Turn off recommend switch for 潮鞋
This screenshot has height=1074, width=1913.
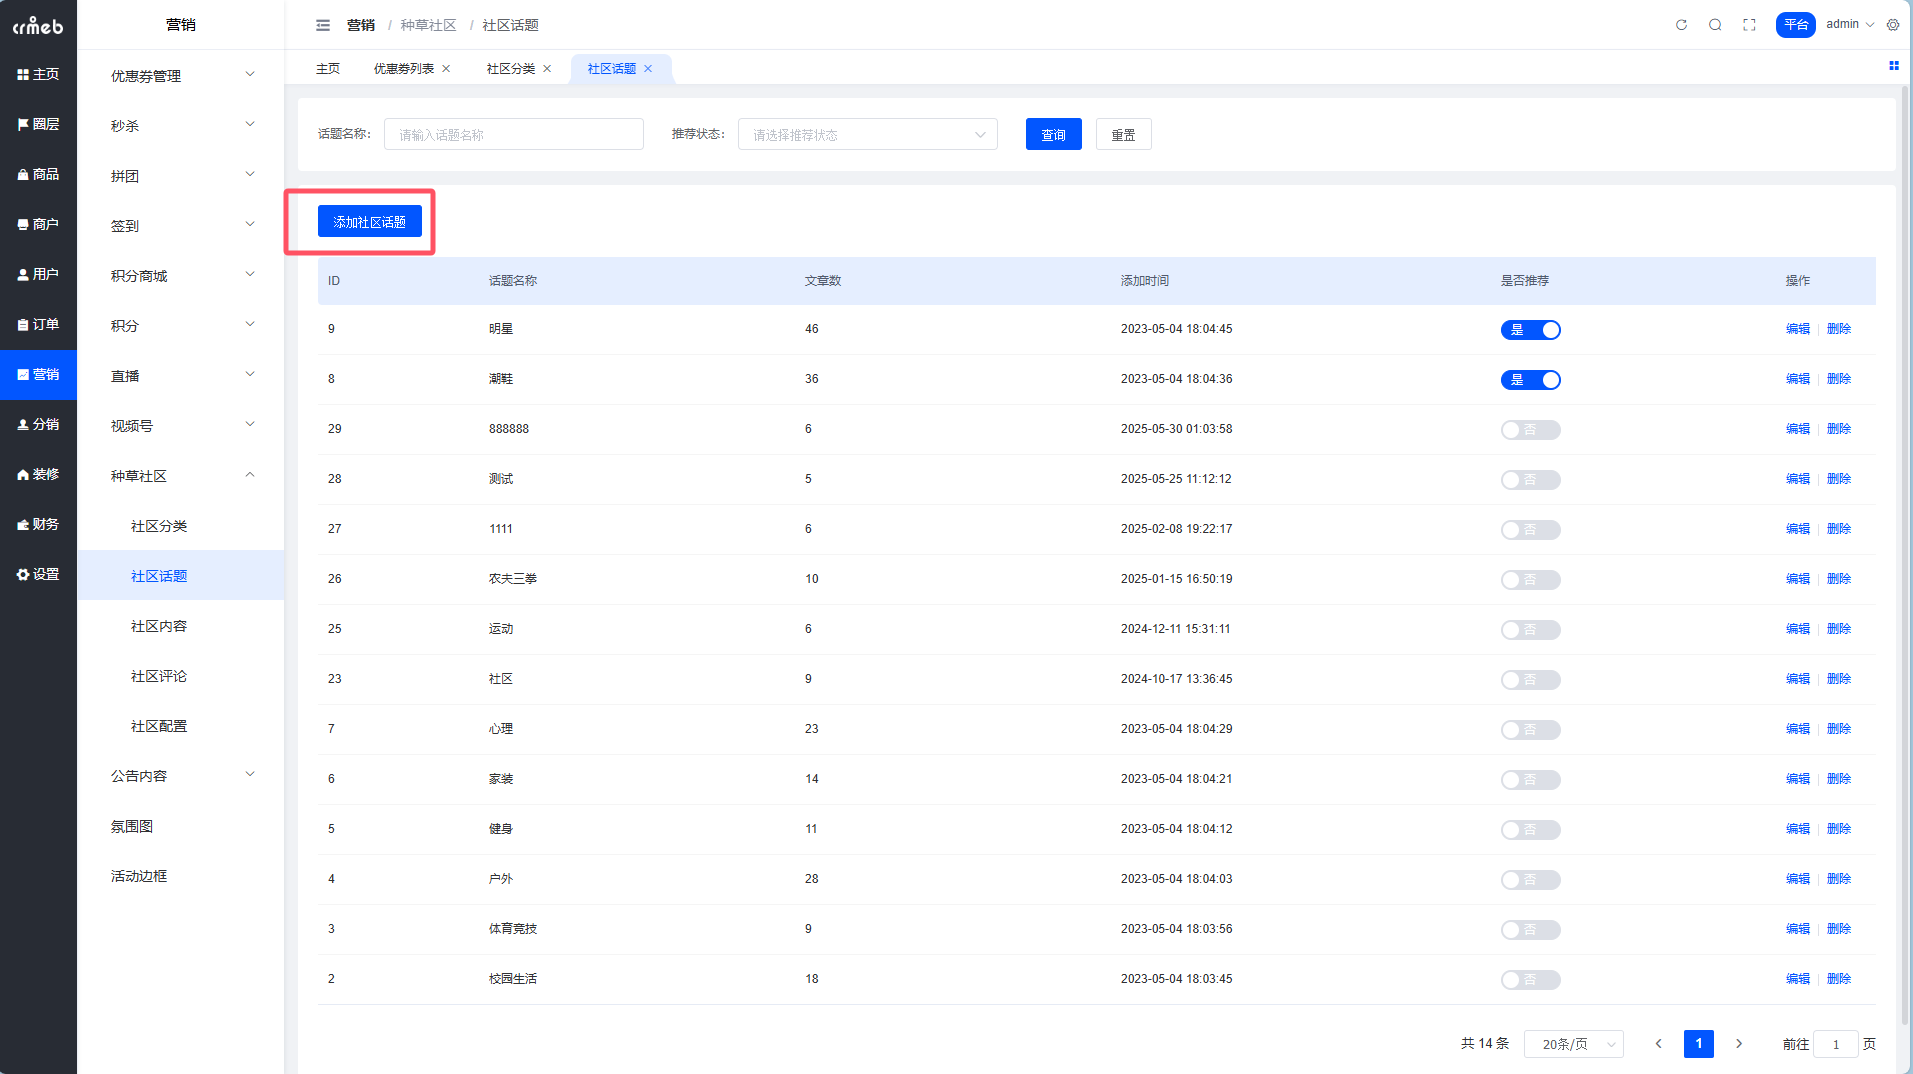[x=1530, y=380]
